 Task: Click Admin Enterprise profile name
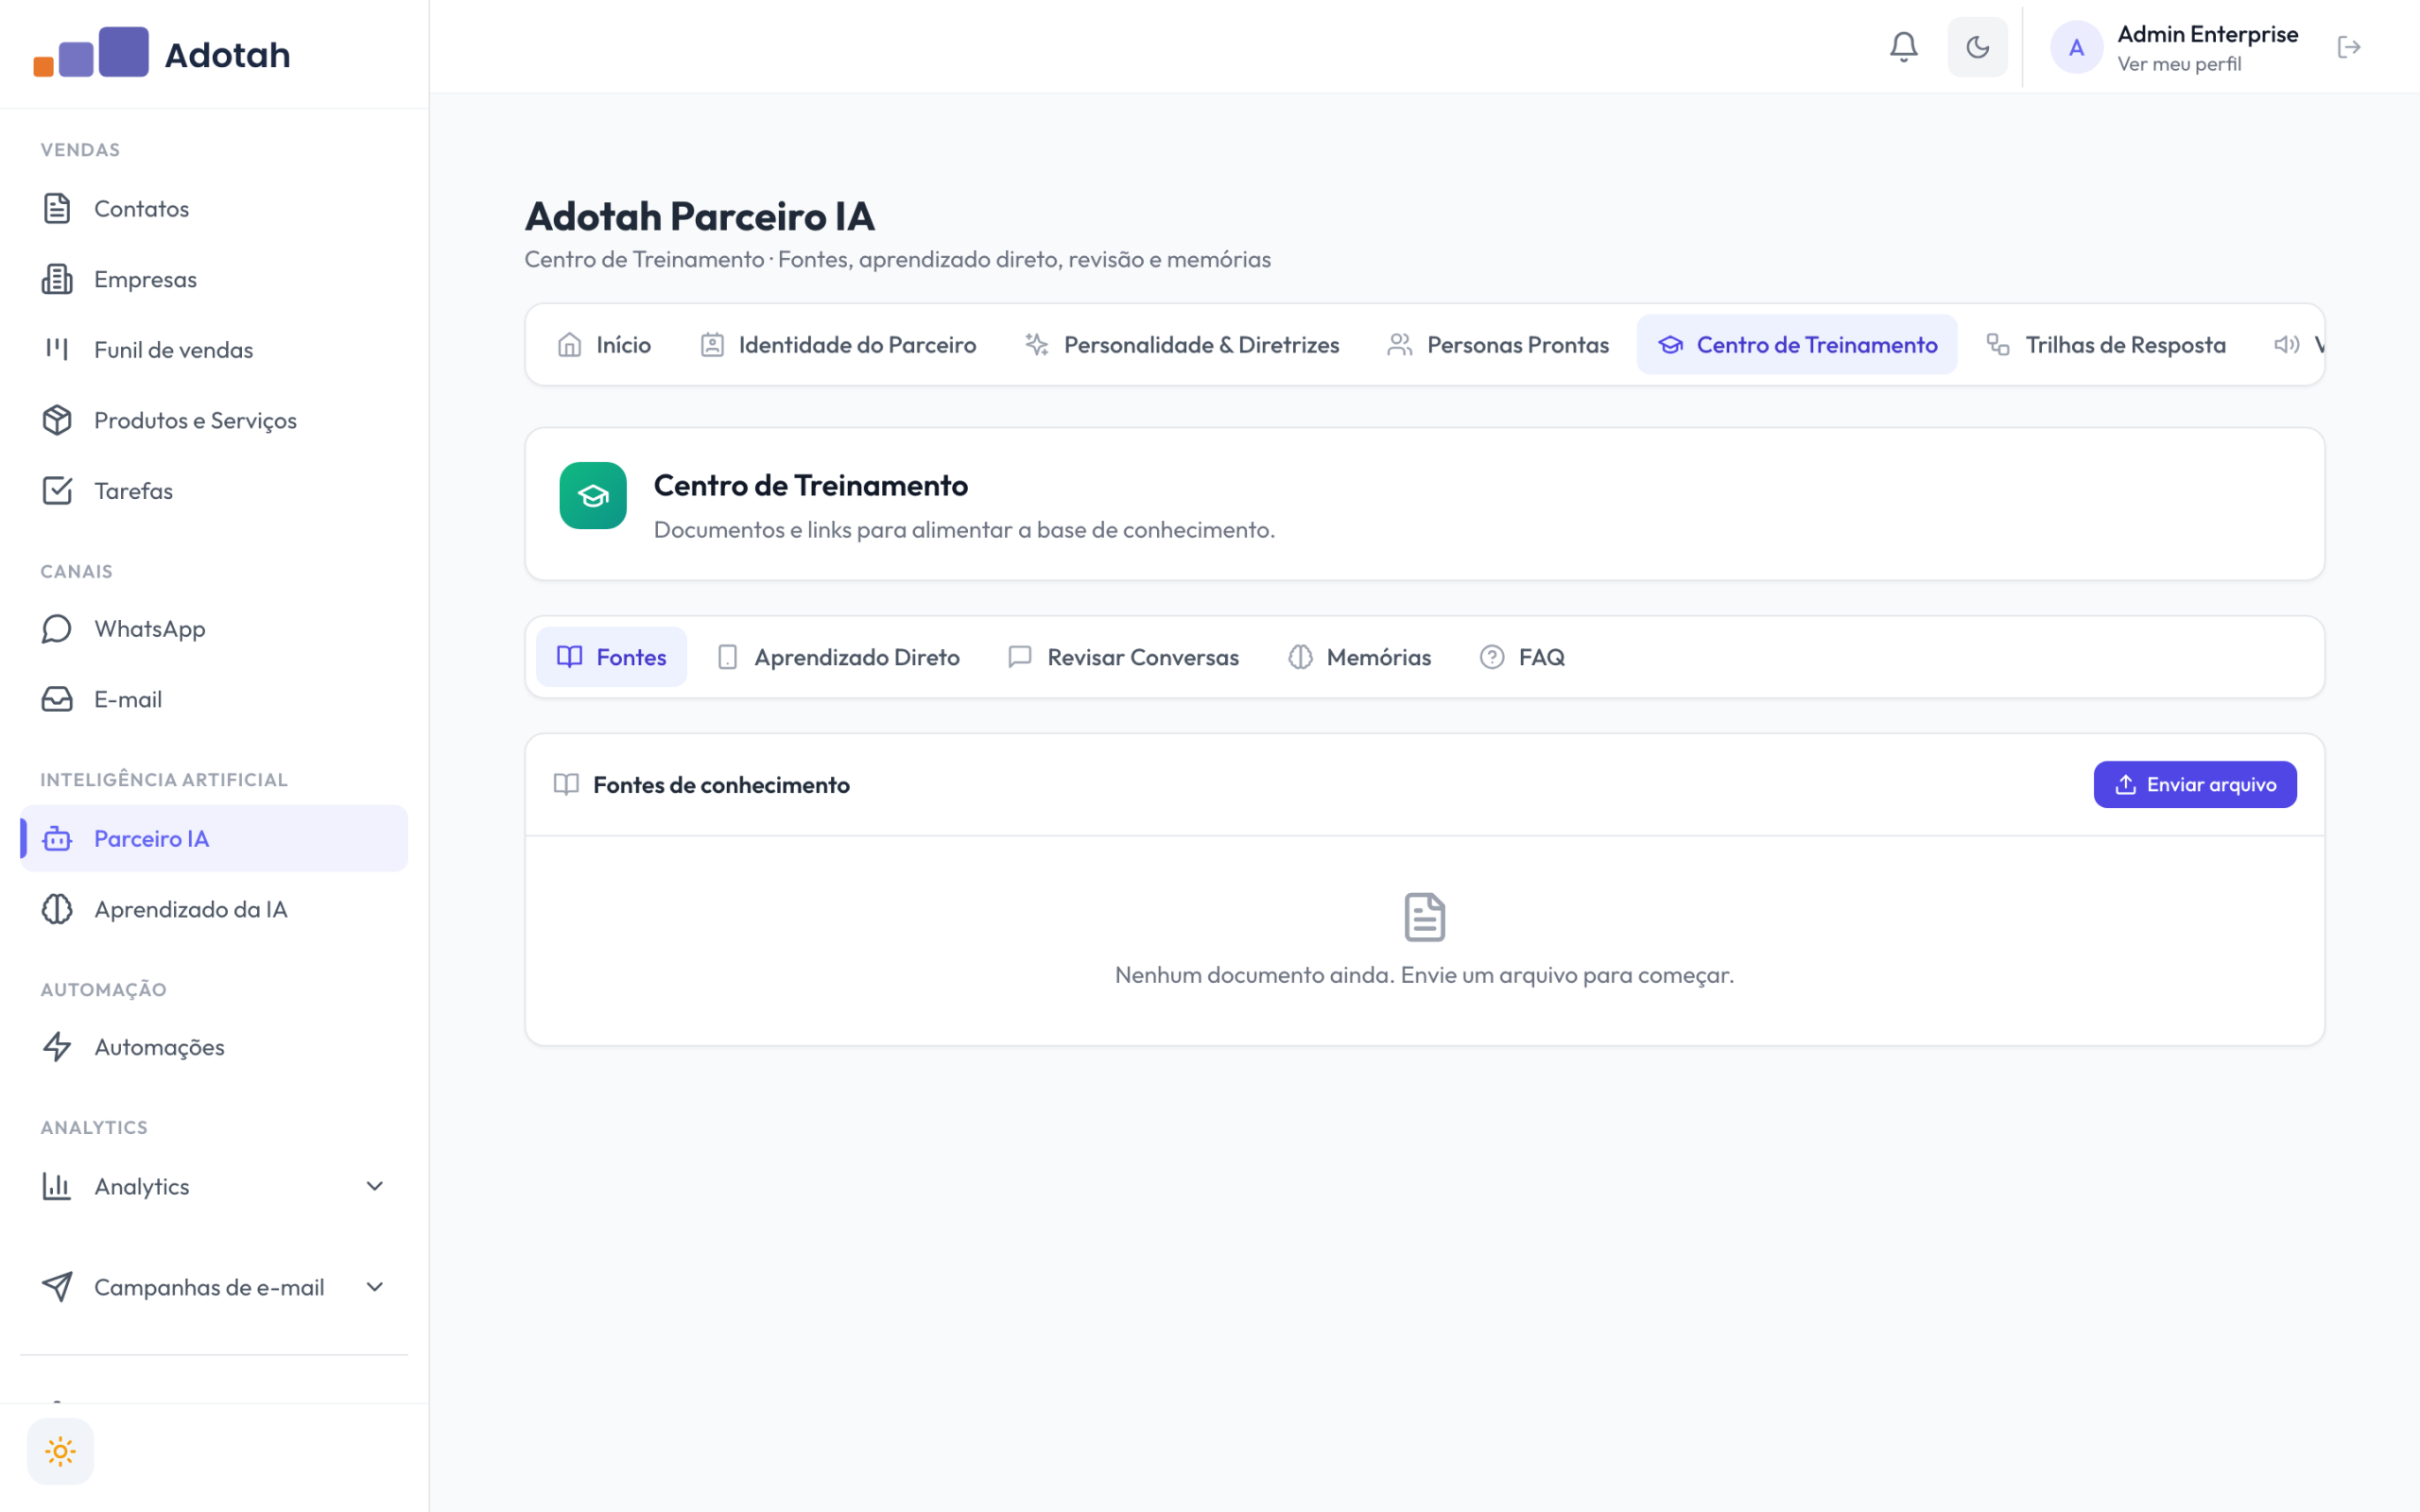(x=2207, y=34)
